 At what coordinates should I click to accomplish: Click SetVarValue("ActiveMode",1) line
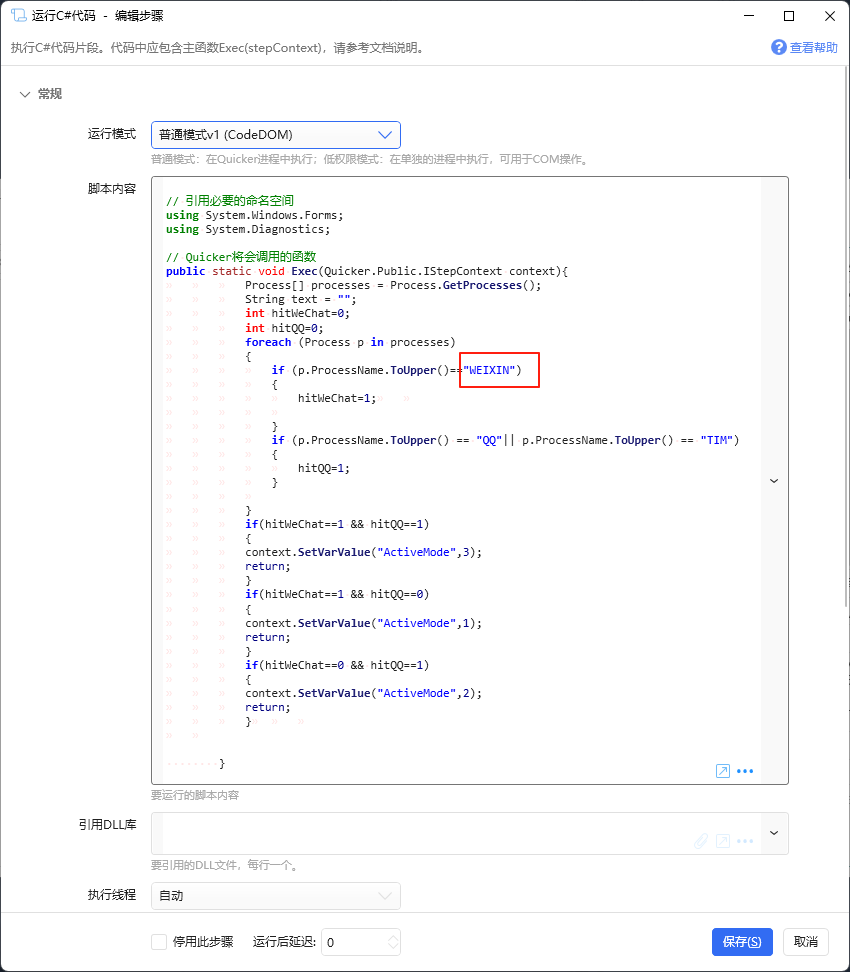pos(363,624)
